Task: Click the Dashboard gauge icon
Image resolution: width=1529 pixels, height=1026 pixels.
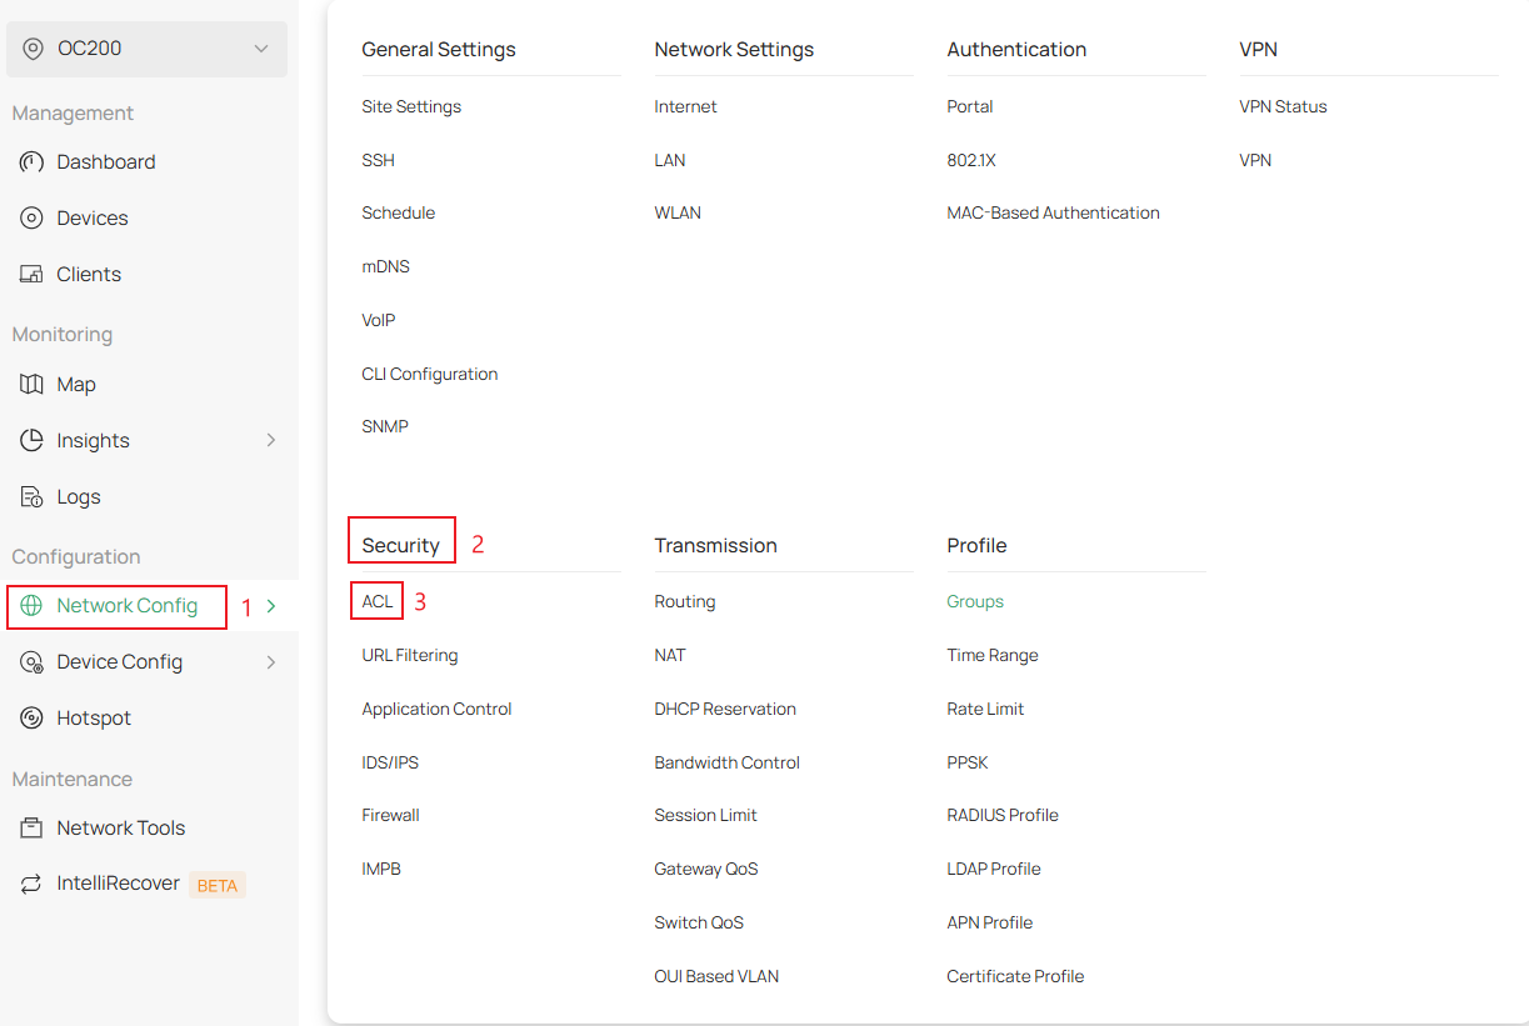Action: coord(32,162)
